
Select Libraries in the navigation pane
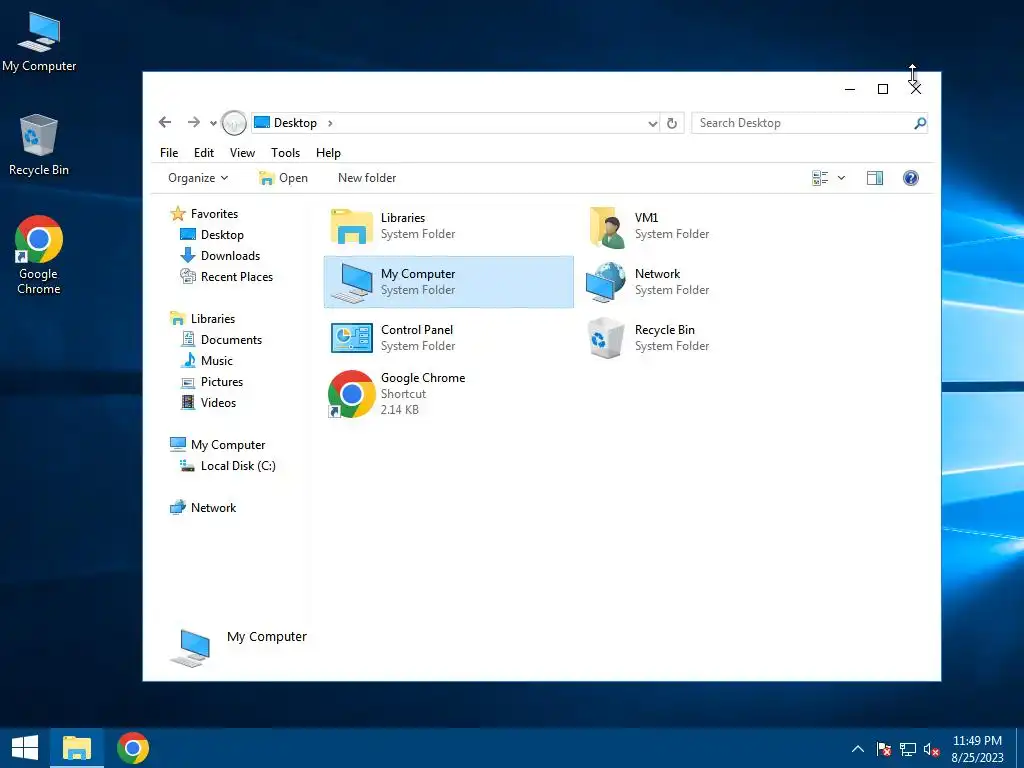pos(213,319)
